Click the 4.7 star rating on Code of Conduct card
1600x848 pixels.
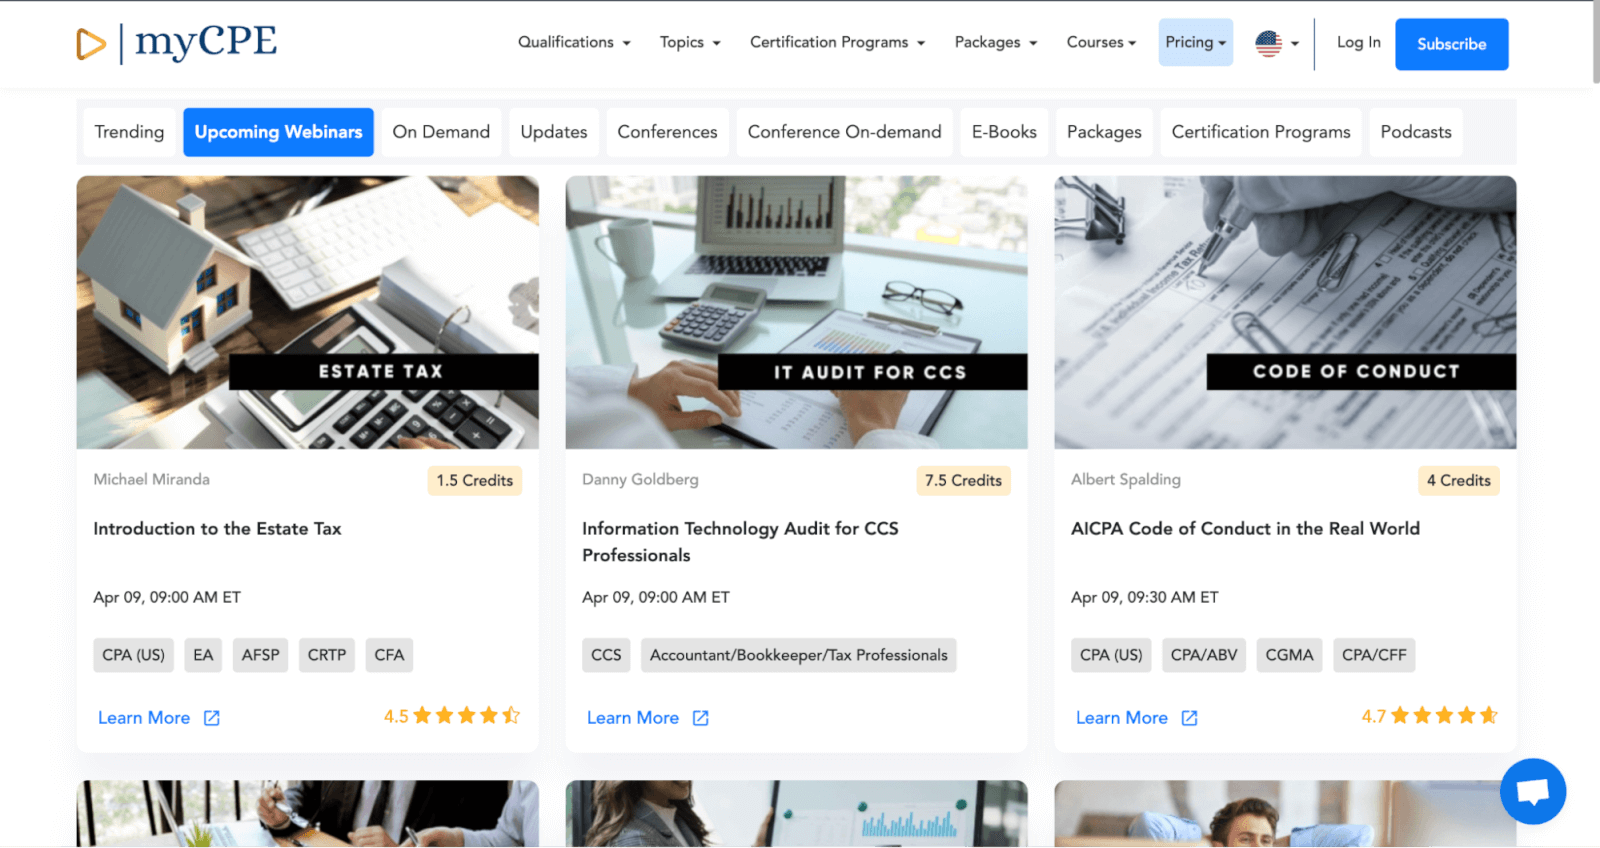click(x=1430, y=716)
